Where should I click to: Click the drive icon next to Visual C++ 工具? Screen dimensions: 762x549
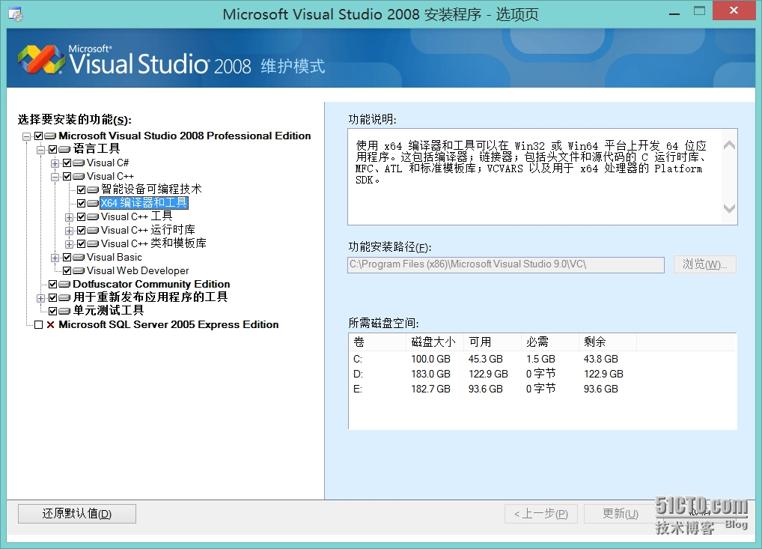pos(93,217)
